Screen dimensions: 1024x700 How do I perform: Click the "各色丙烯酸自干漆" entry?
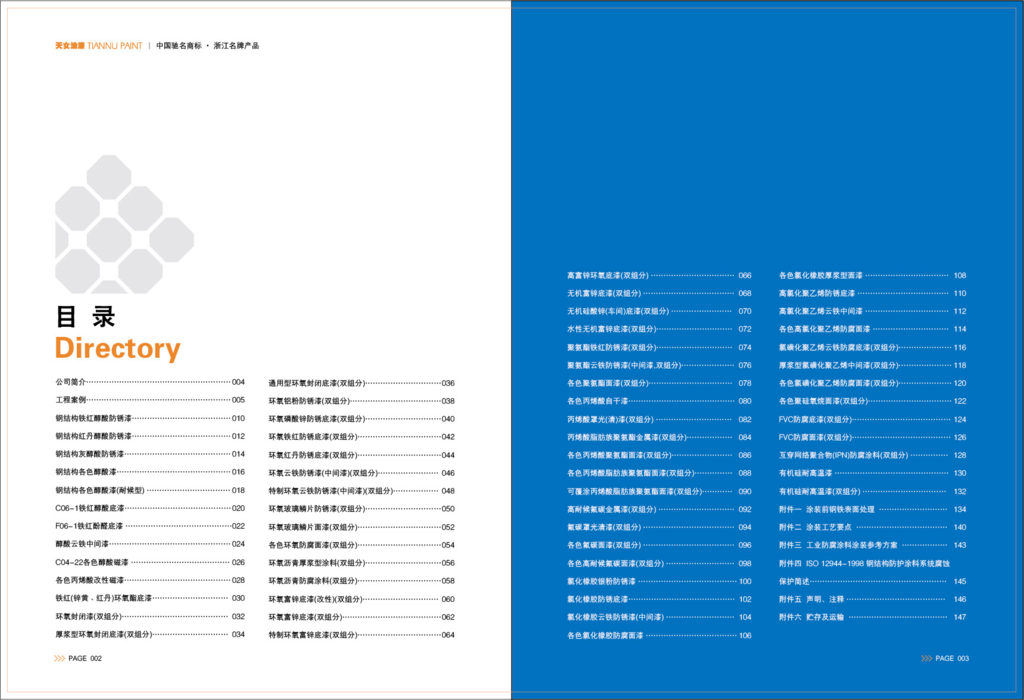[659, 401]
